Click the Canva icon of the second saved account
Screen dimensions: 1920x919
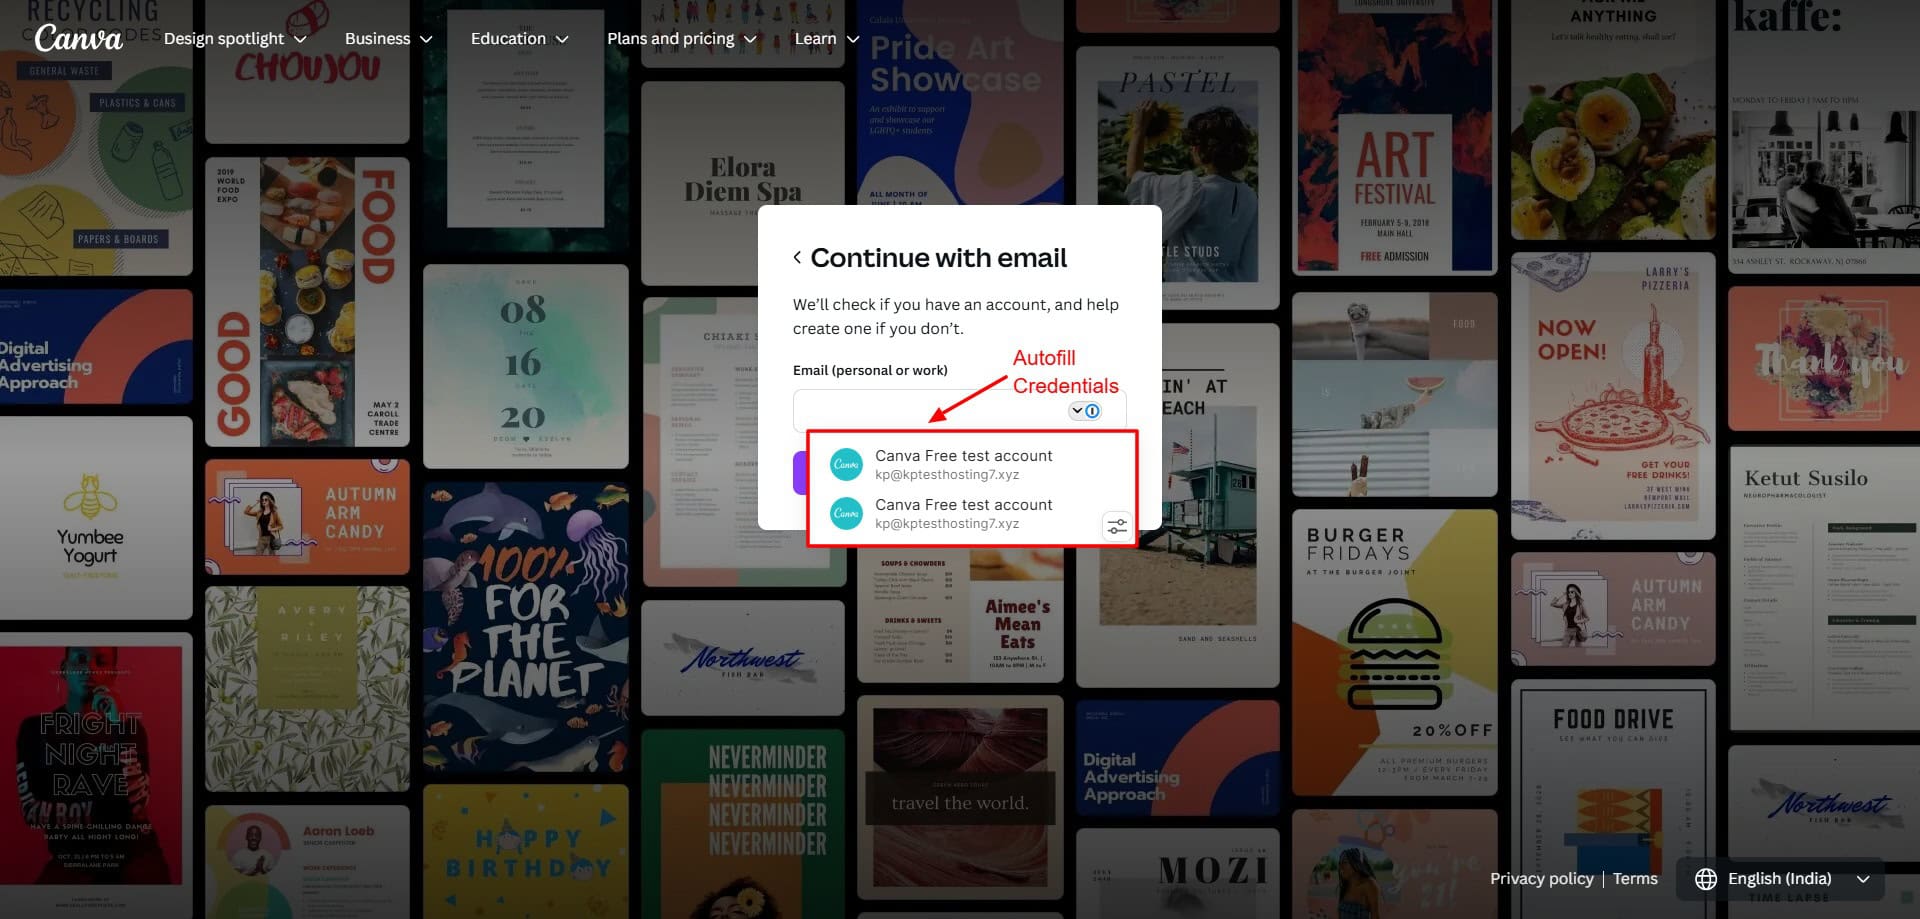846,513
